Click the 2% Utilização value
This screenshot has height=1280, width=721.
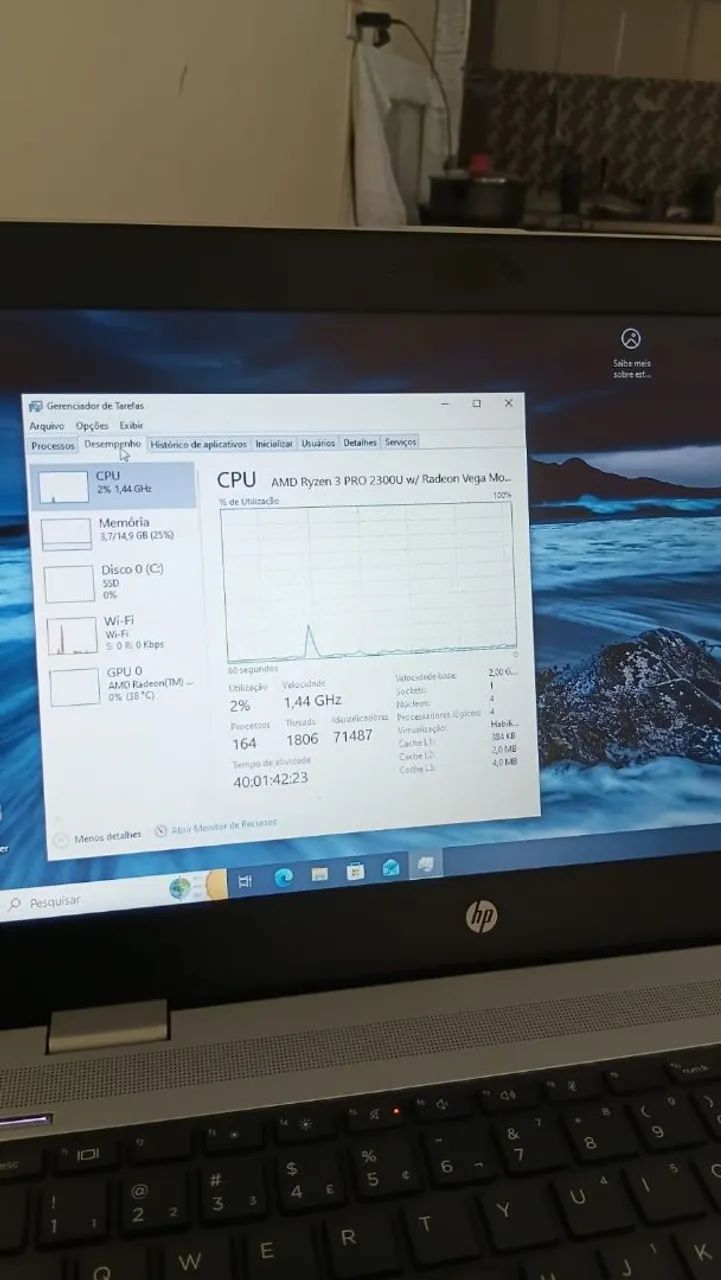pyautogui.click(x=240, y=706)
